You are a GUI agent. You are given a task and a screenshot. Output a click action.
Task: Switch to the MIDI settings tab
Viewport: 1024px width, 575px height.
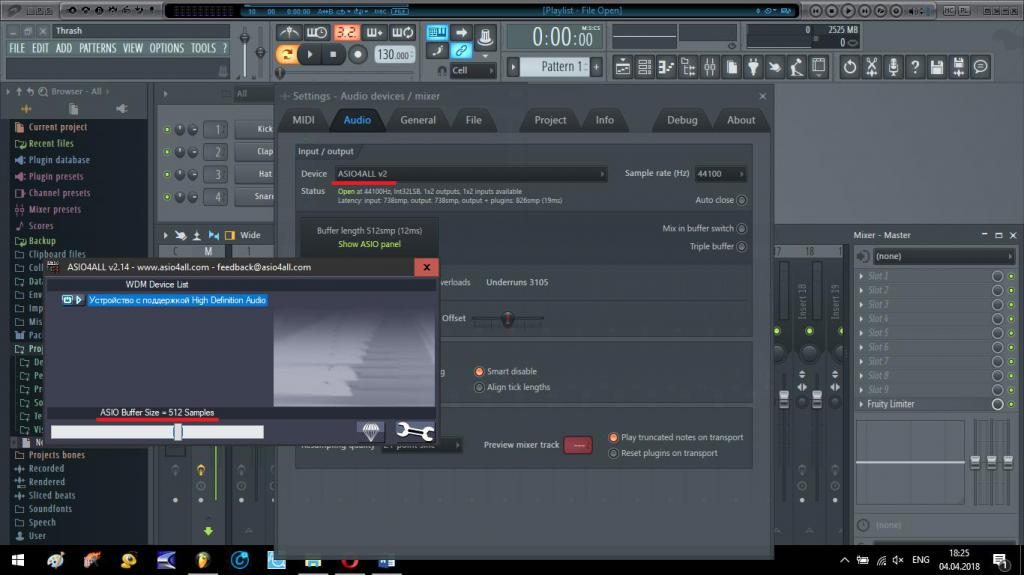303,120
